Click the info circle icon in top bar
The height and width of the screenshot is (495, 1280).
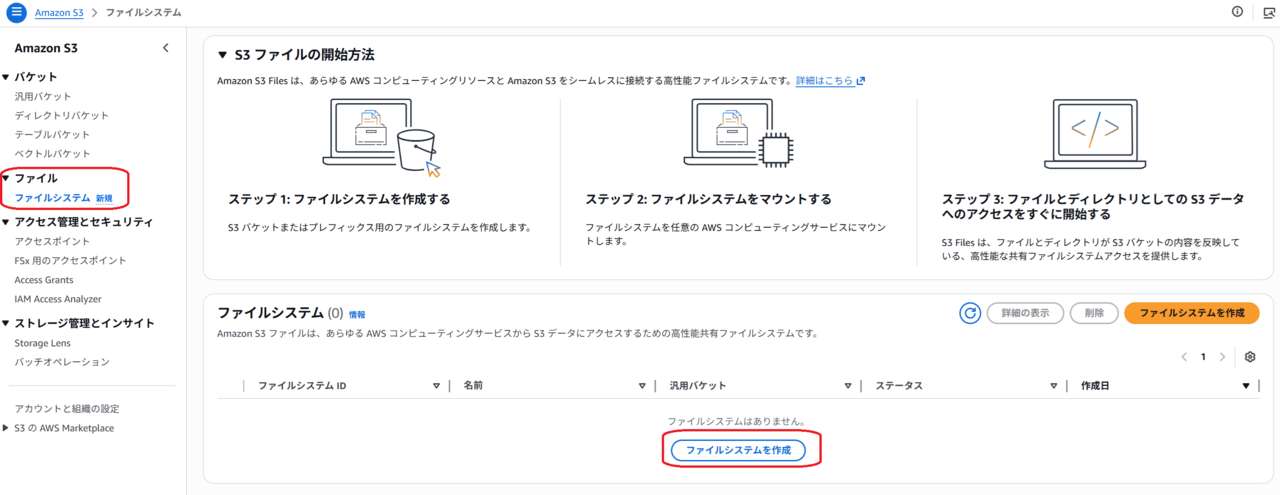[x=1237, y=12]
